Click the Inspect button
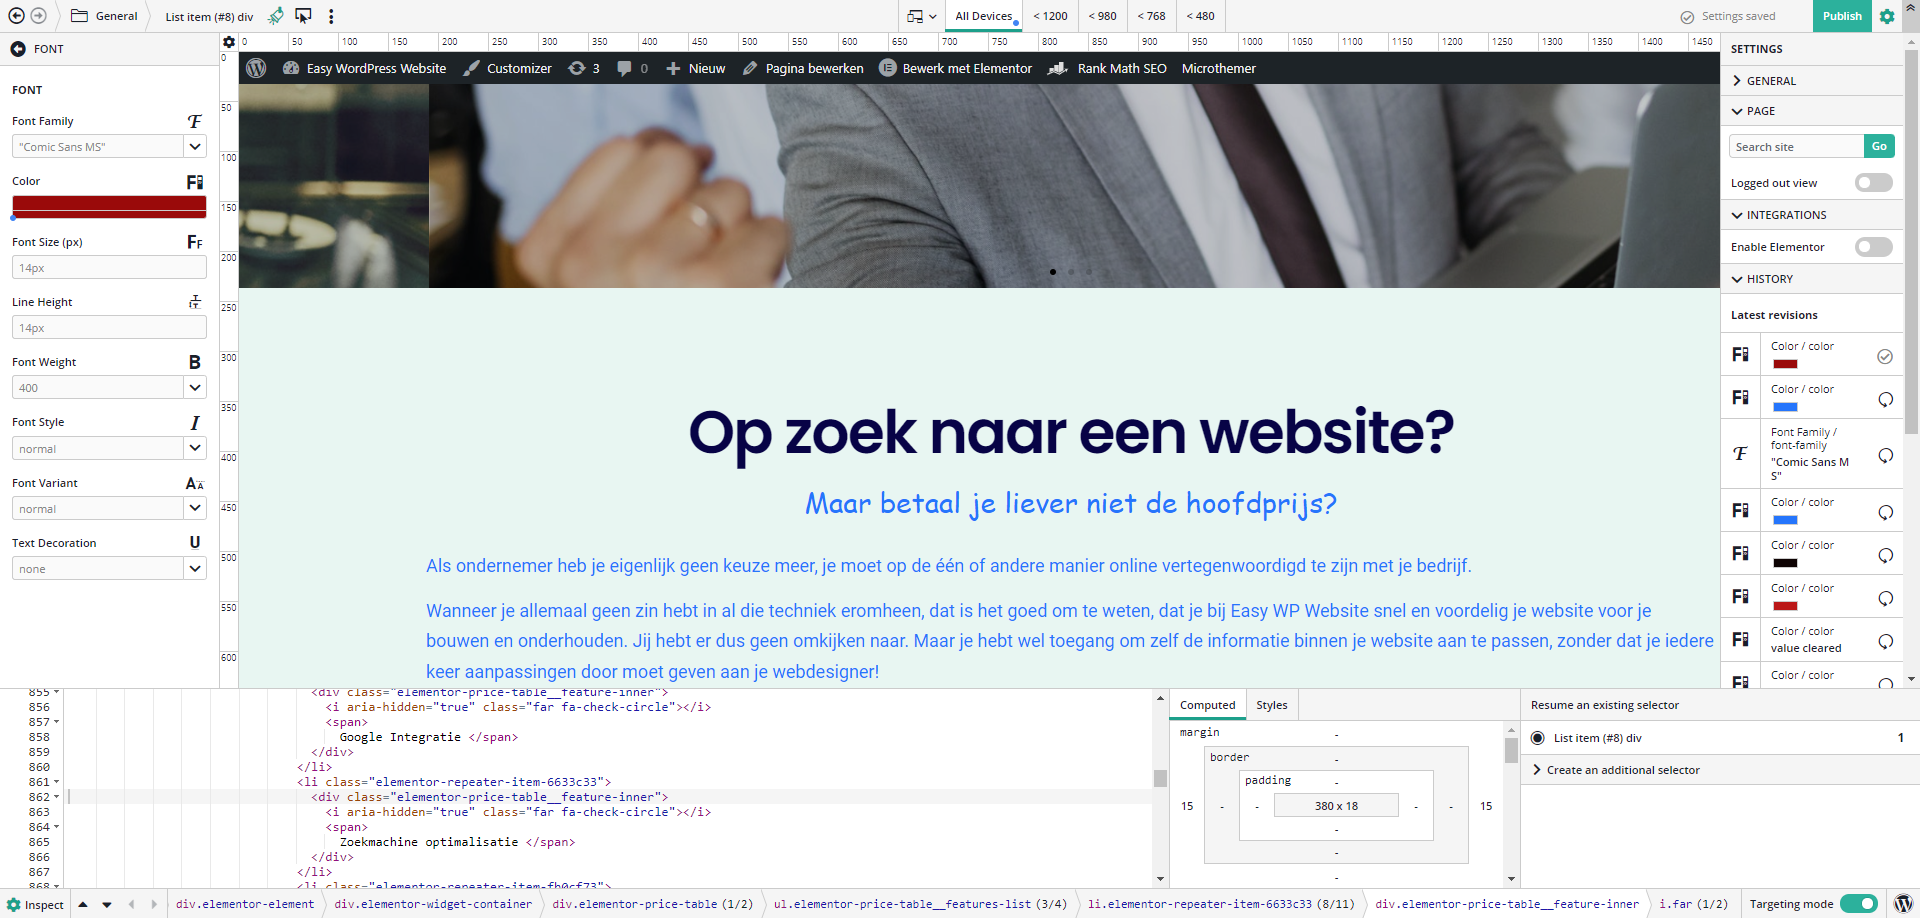Viewport: 1920px width, 918px height. (x=35, y=904)
